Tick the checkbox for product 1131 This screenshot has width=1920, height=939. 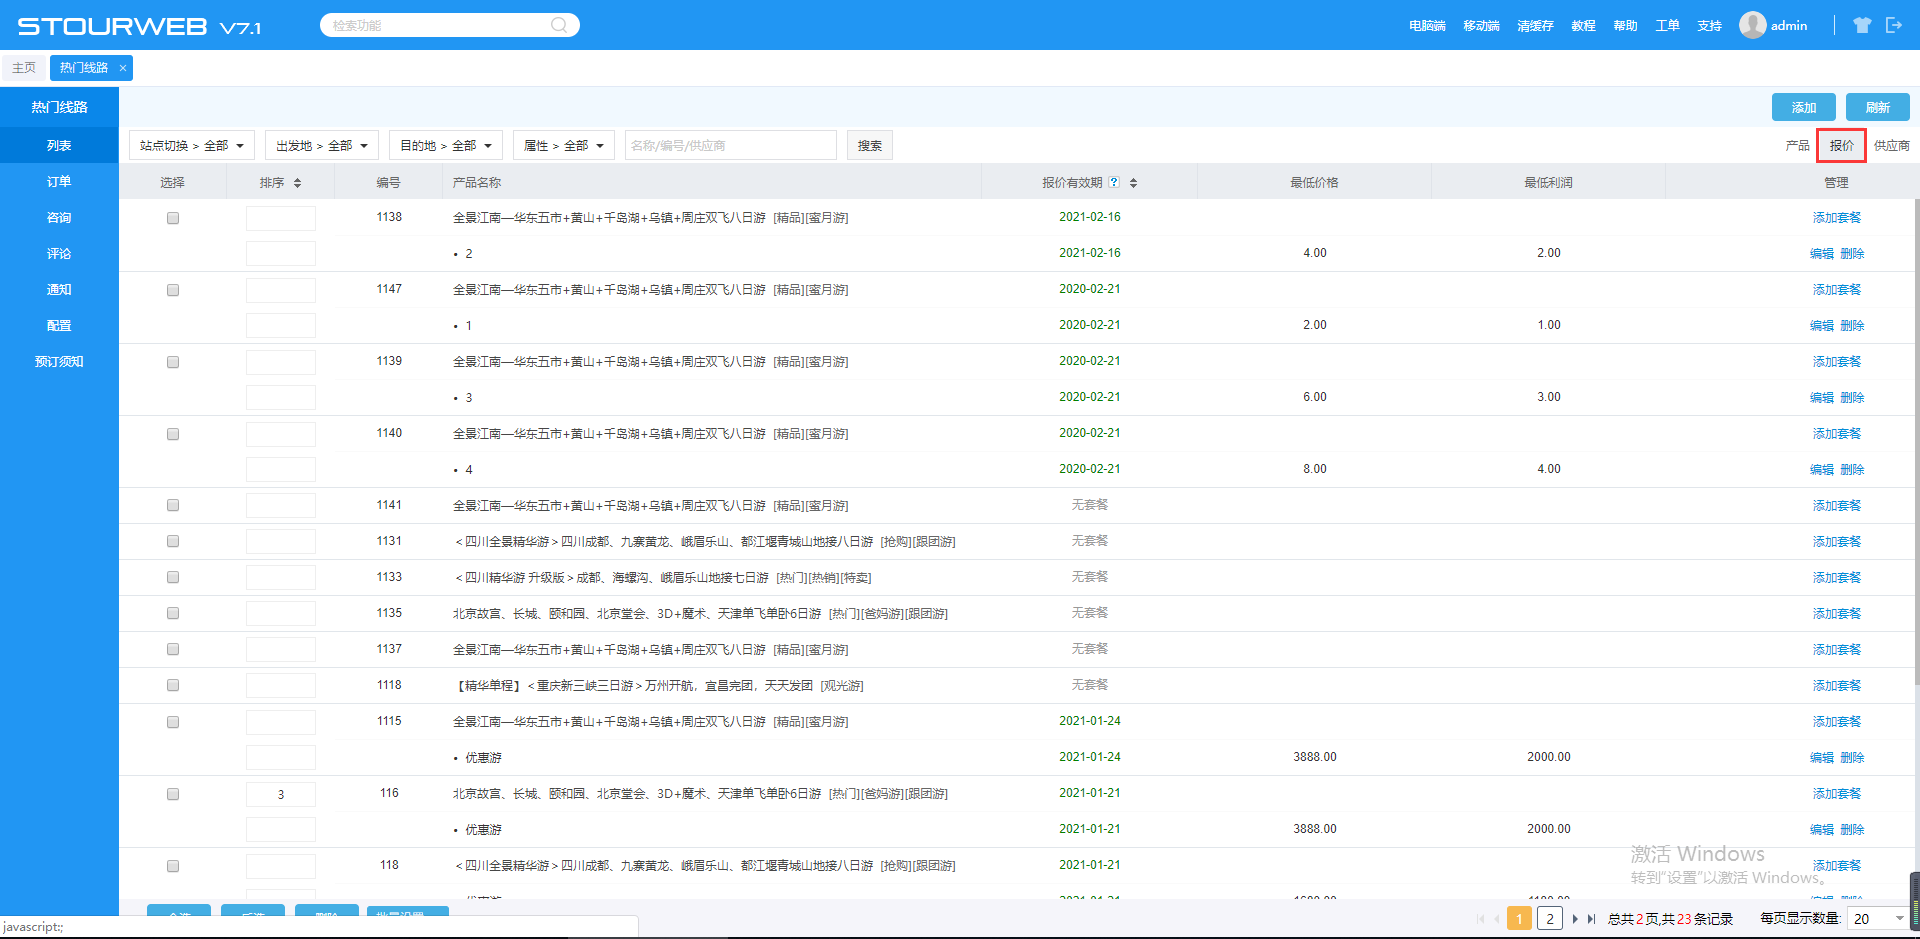(x=173, y=541)
